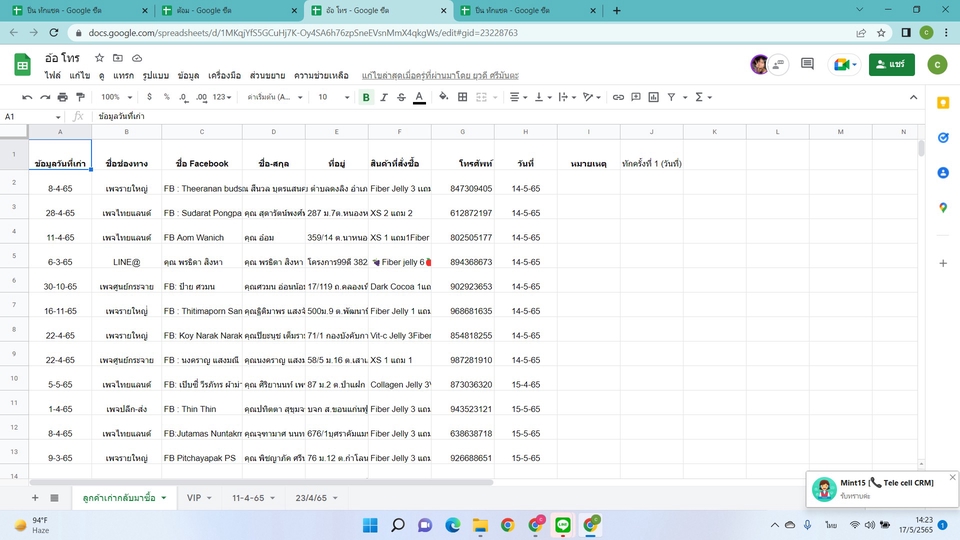
Task: Open File Explorer in the taskbar
Action: tap(480, 525)
